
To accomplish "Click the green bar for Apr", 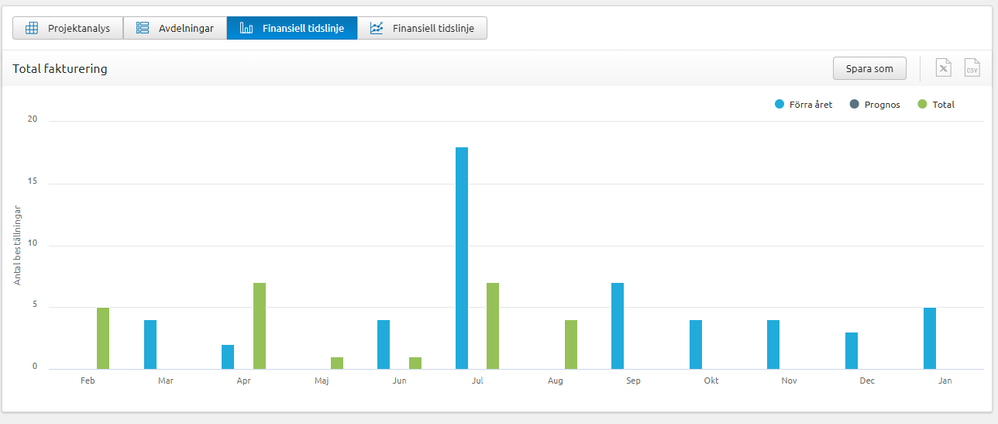I will pos(259,326).
